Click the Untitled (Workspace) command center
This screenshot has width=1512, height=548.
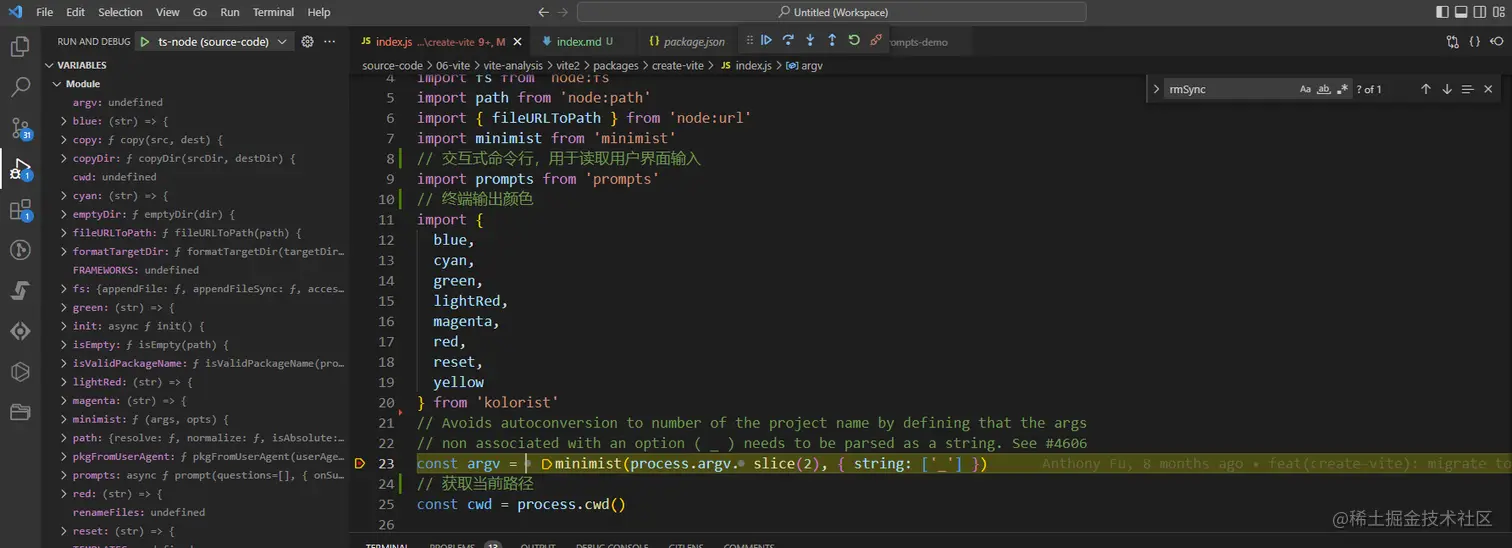click(831, 12)
